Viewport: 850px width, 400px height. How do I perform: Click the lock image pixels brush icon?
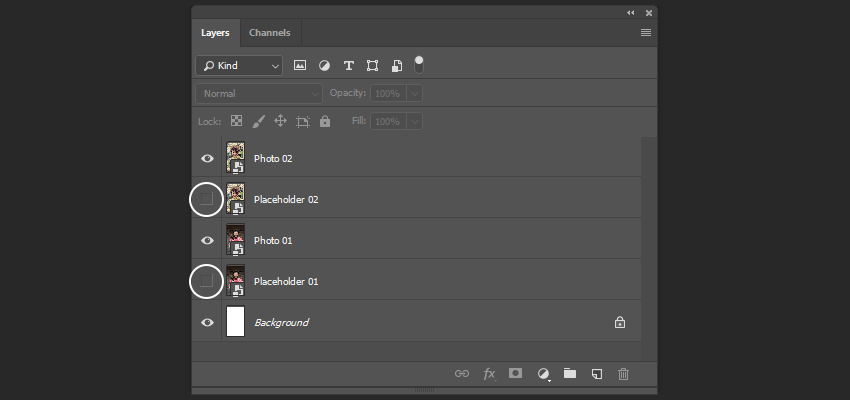pyautogui.click(x=259, y=121)
